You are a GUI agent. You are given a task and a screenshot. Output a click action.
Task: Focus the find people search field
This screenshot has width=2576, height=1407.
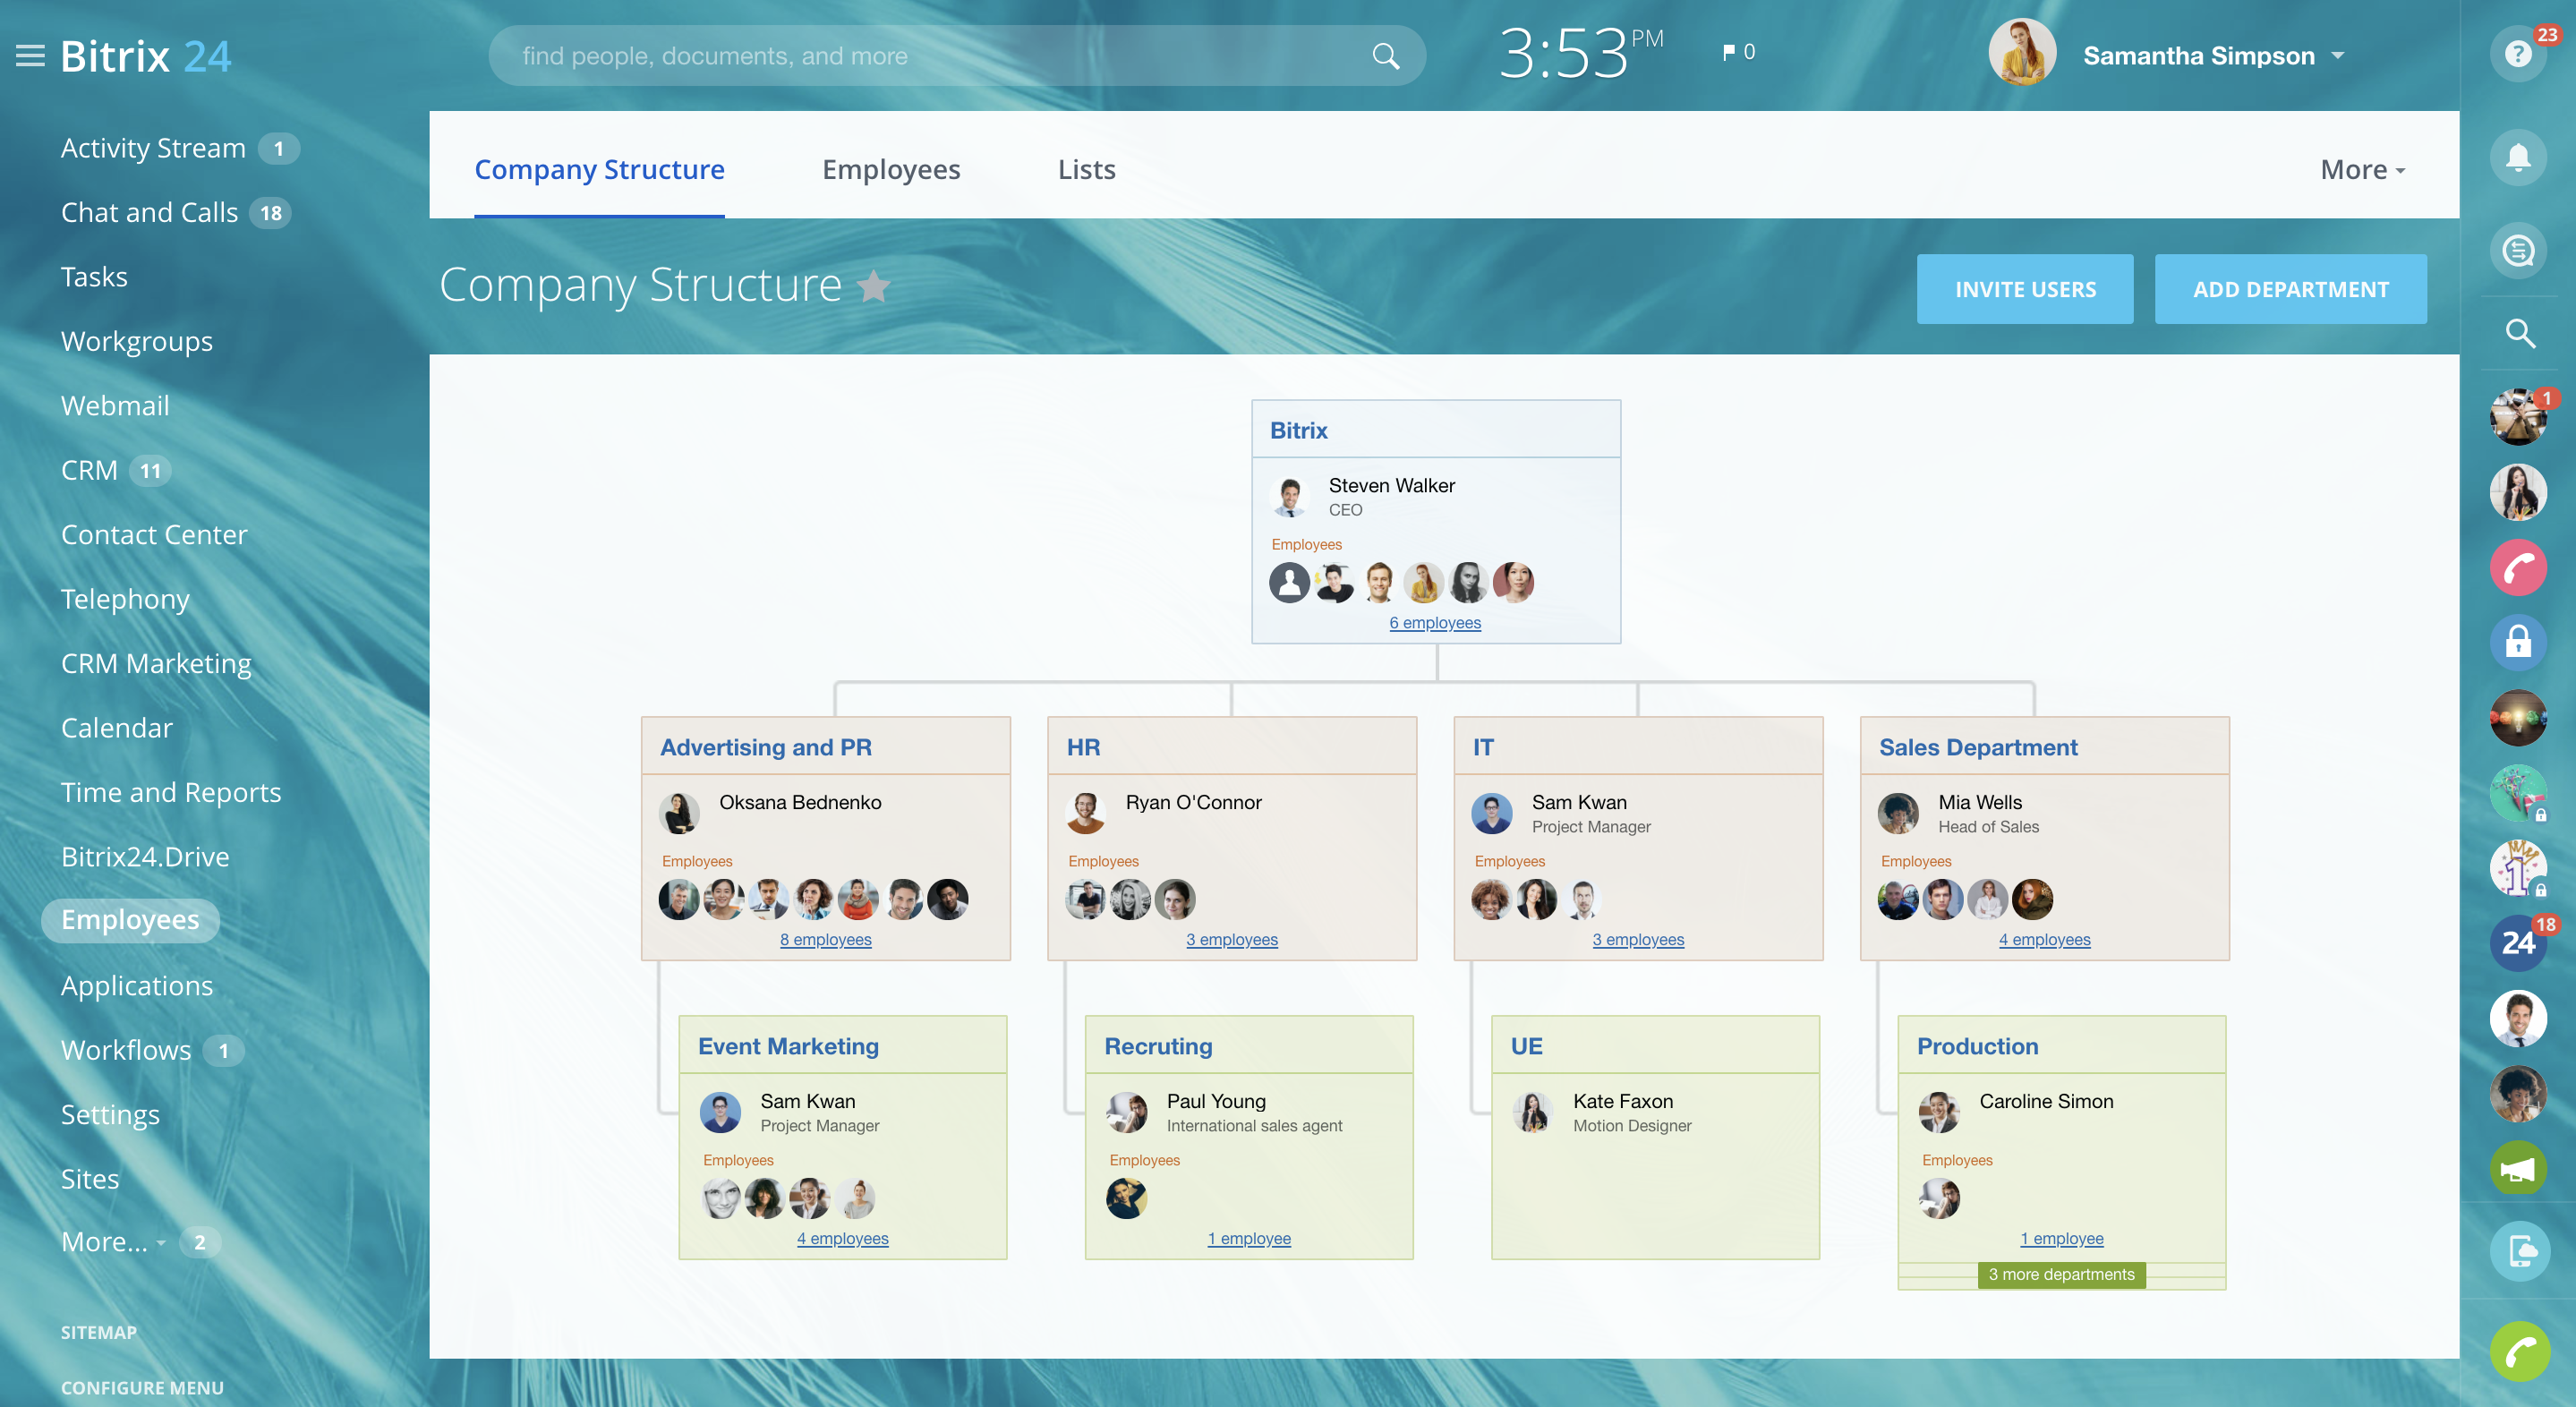click(x=930, y=56)
